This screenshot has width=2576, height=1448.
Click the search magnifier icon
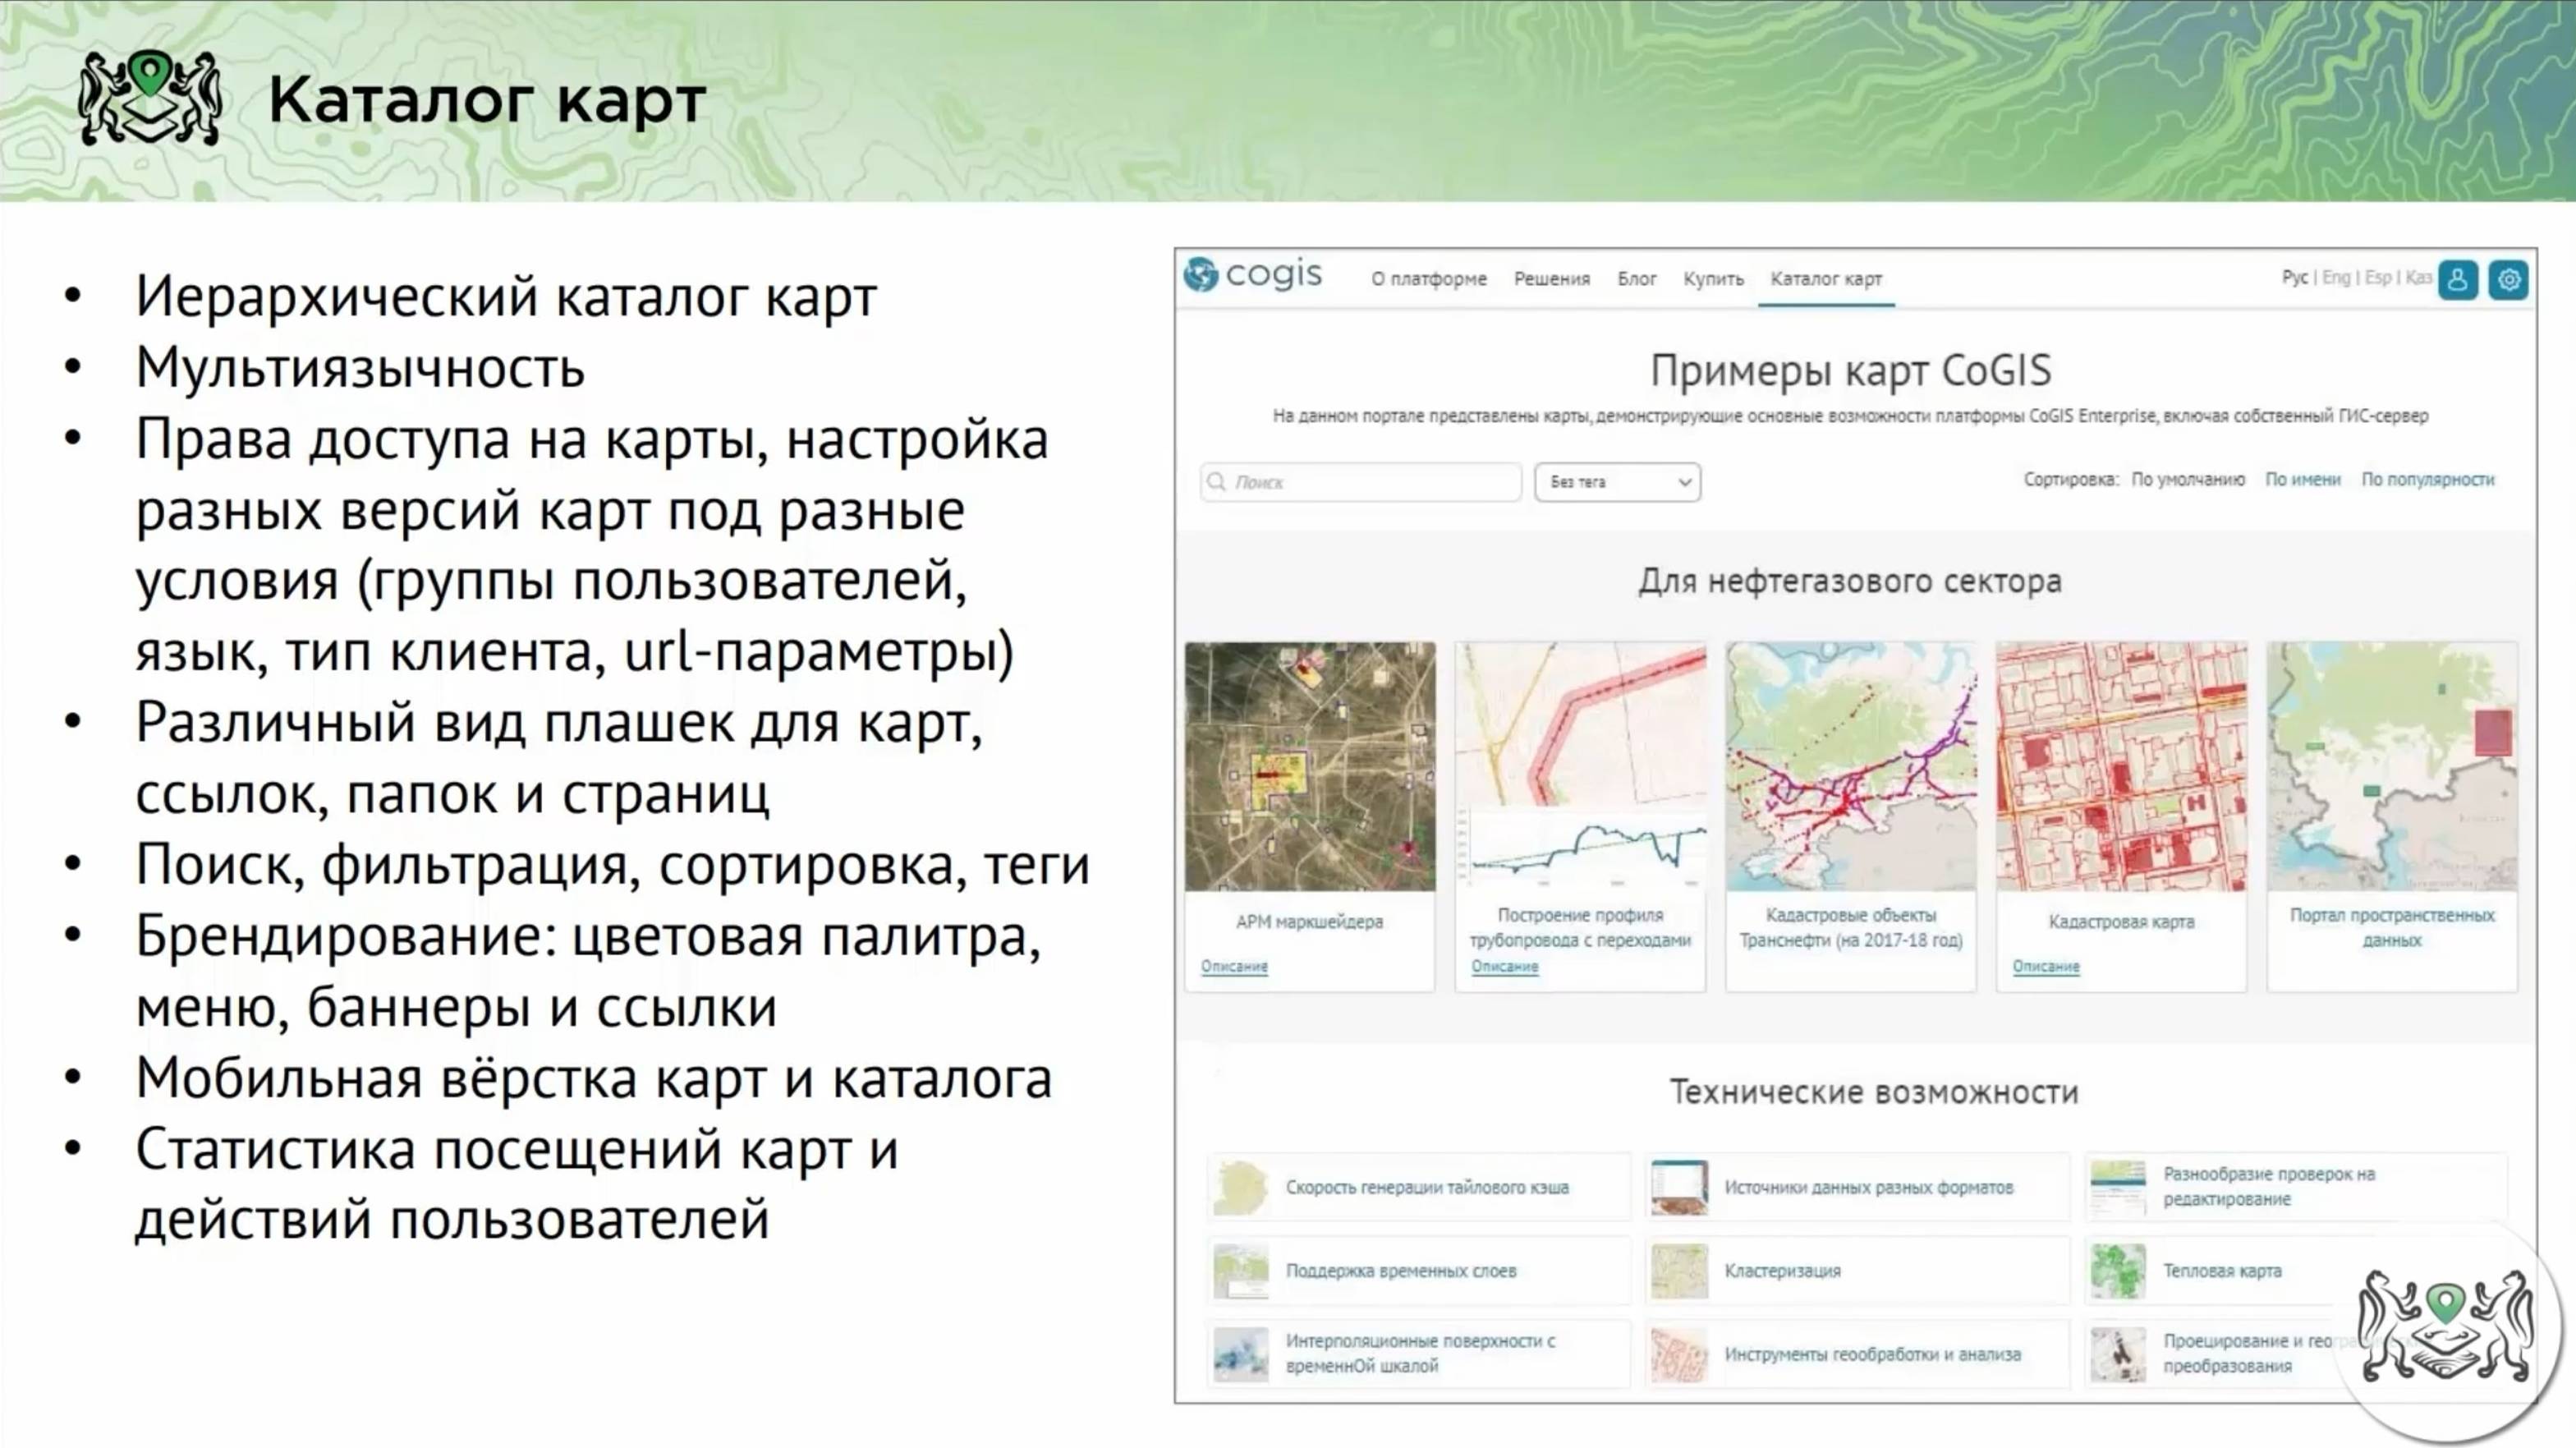click(1215, 482)
